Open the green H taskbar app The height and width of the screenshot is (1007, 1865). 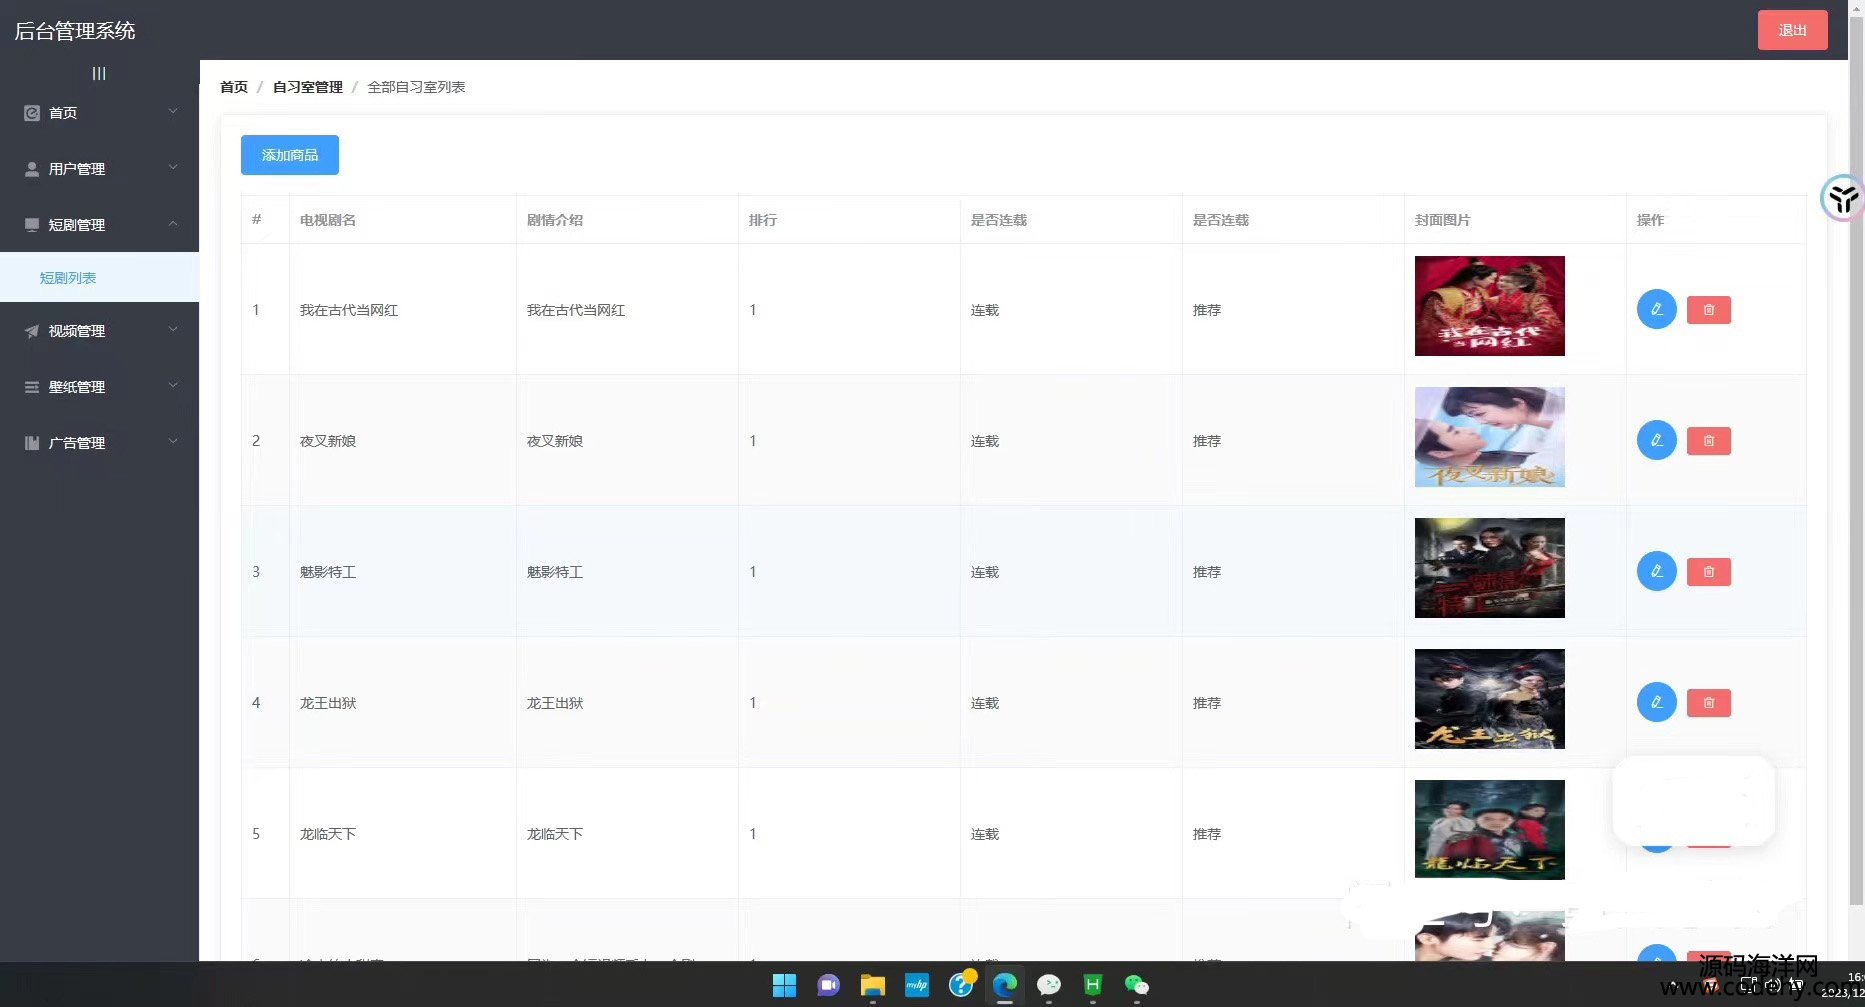pyautogui.click(x=1092, y=985)
